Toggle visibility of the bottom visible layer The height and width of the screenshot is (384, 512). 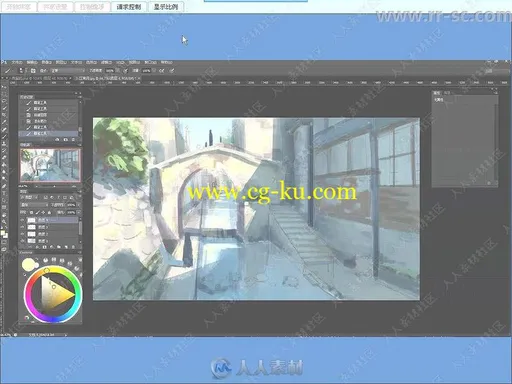click(x=23, y=241)
